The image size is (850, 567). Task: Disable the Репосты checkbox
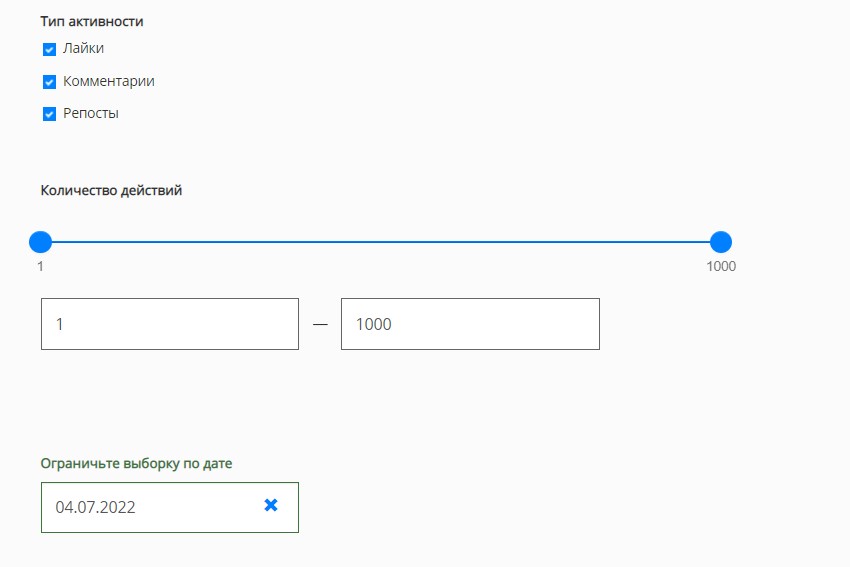pos(49,114)
